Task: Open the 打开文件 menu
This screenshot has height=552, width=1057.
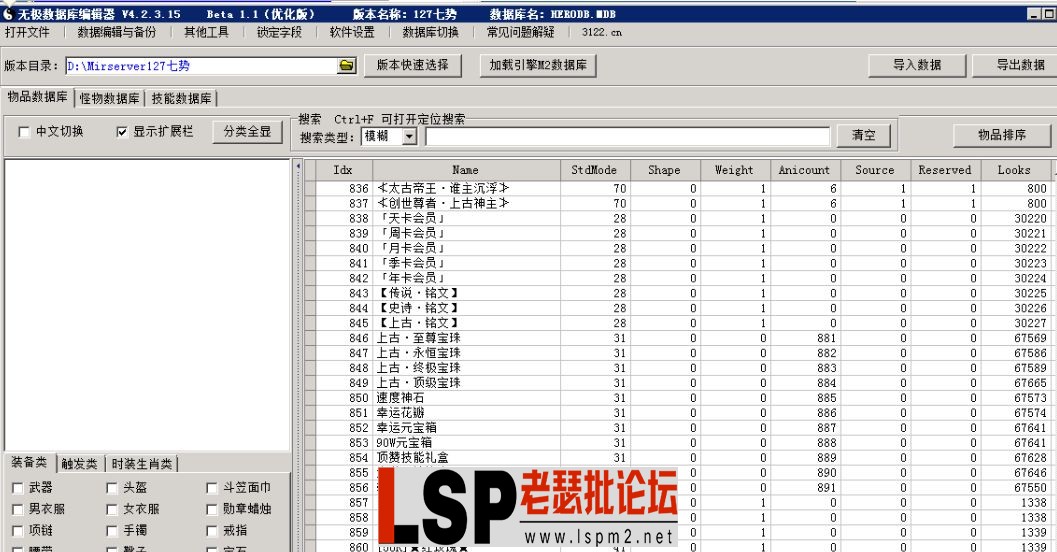Action: (x=27, y=32)
